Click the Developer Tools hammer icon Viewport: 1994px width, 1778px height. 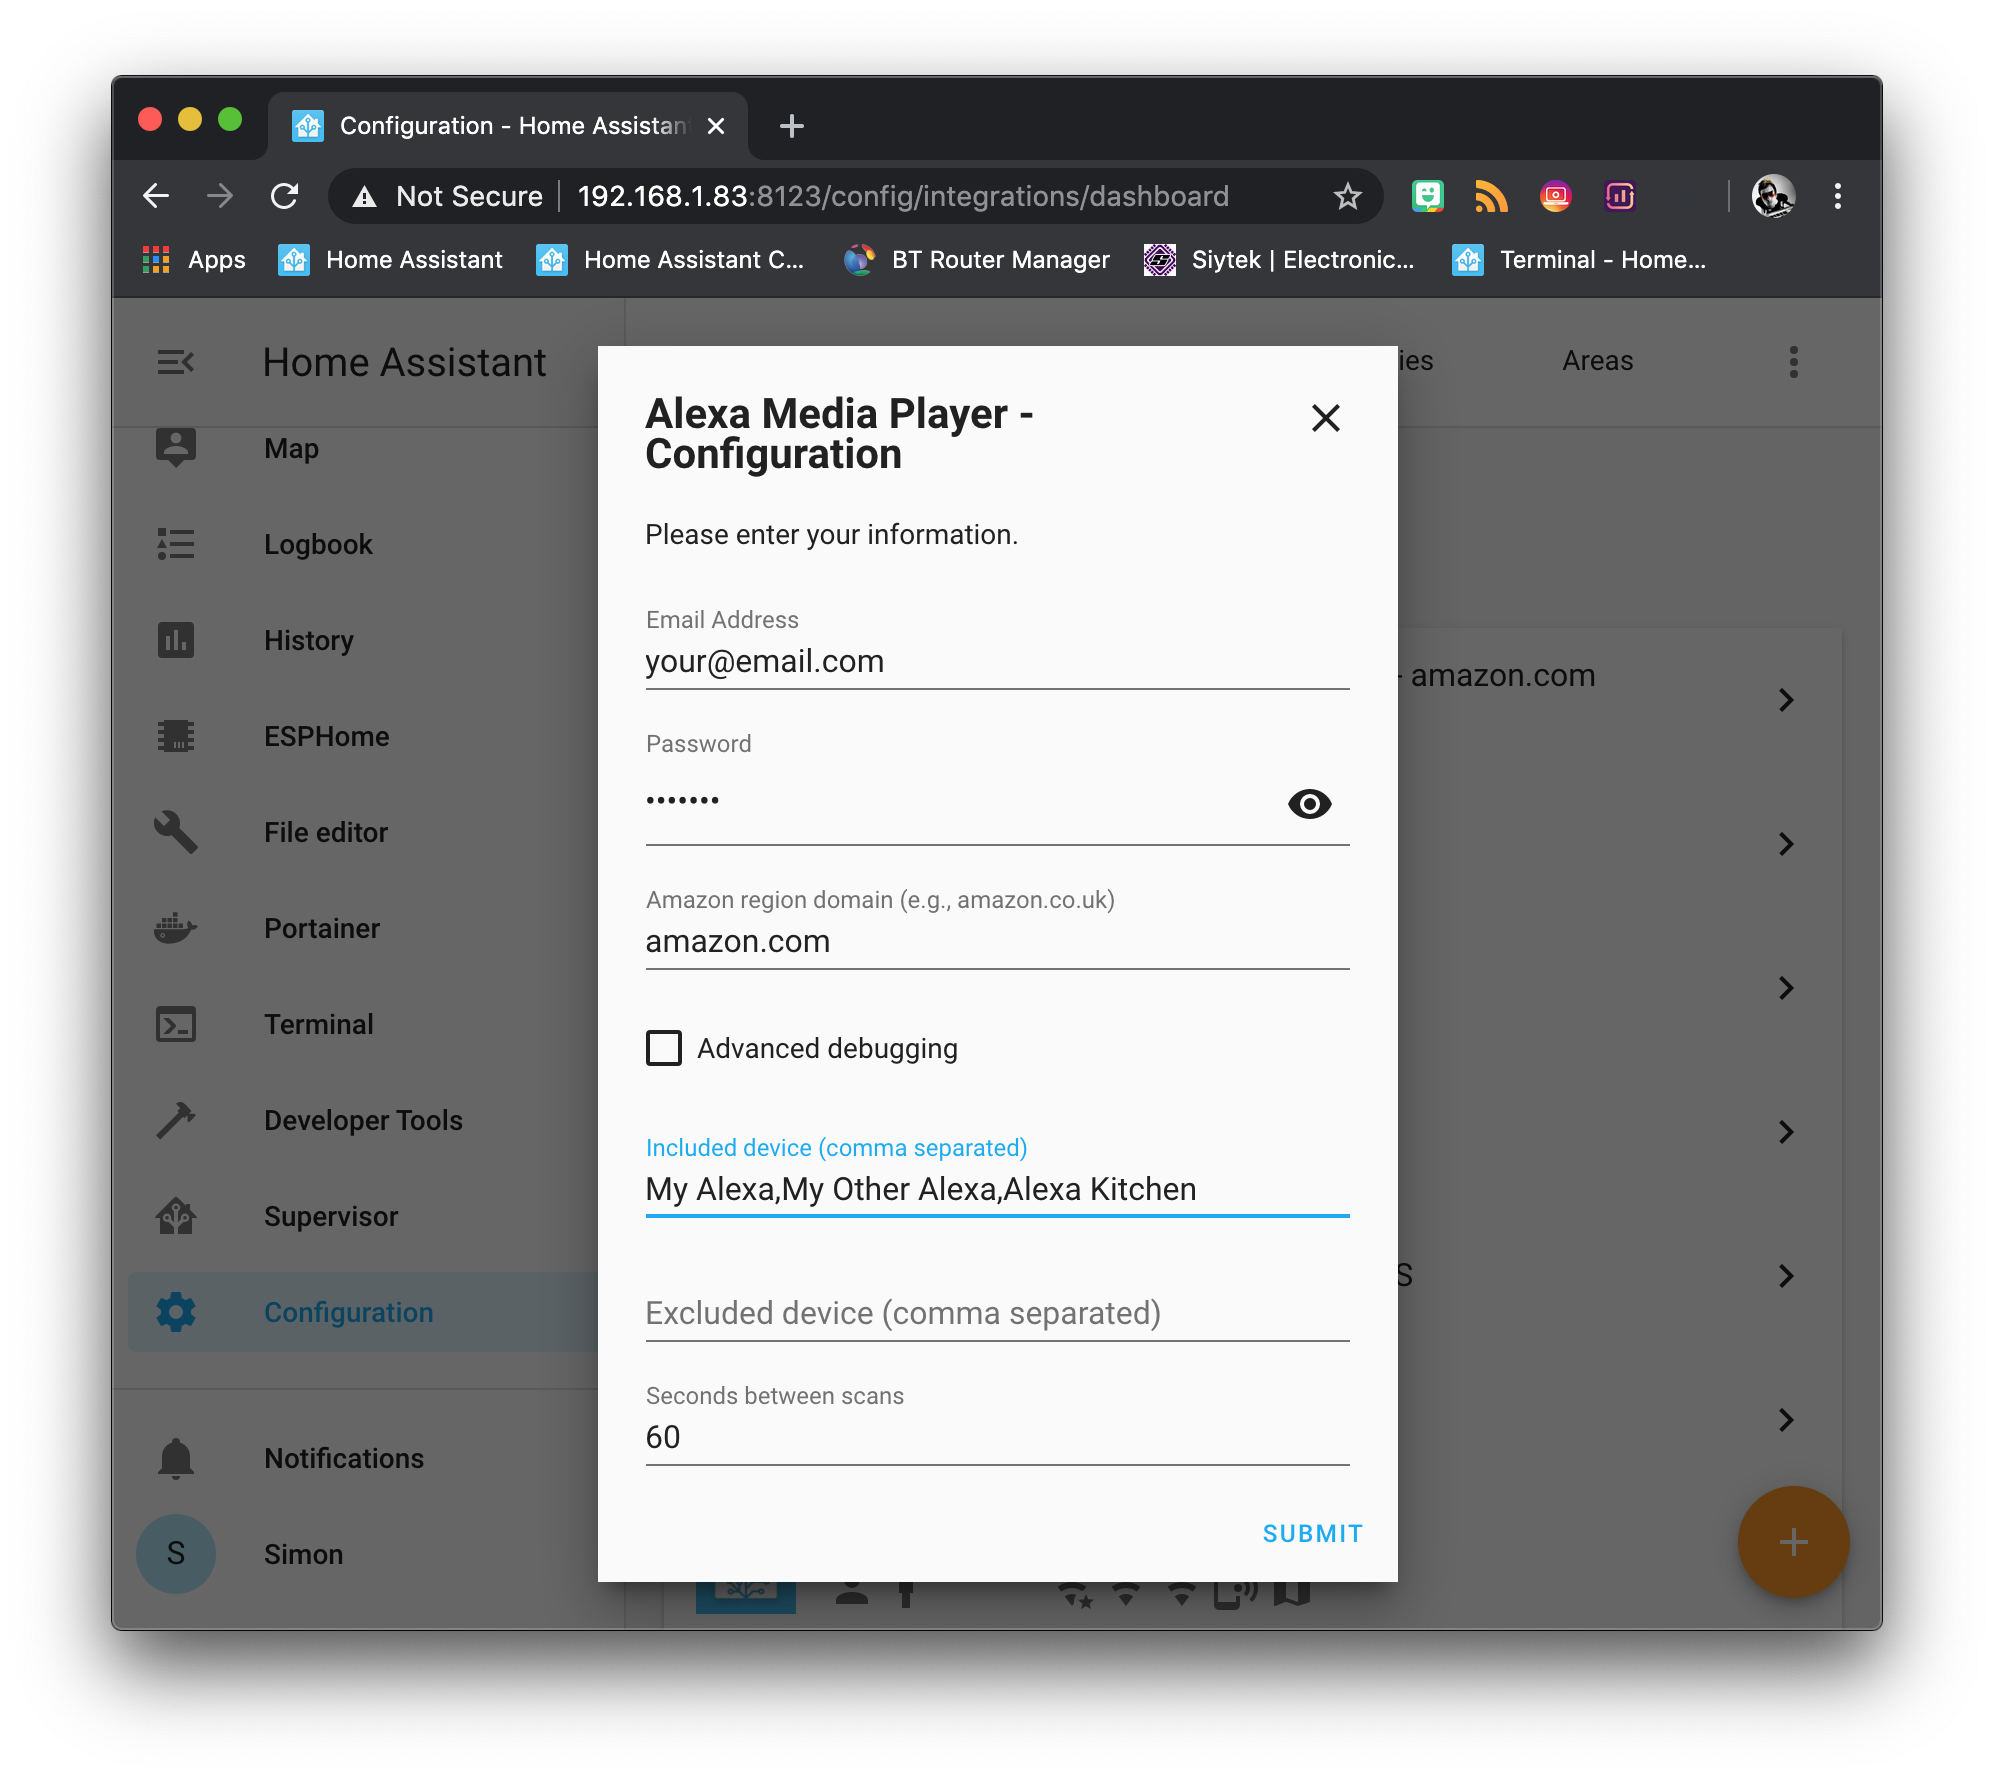coord(176,1119)
